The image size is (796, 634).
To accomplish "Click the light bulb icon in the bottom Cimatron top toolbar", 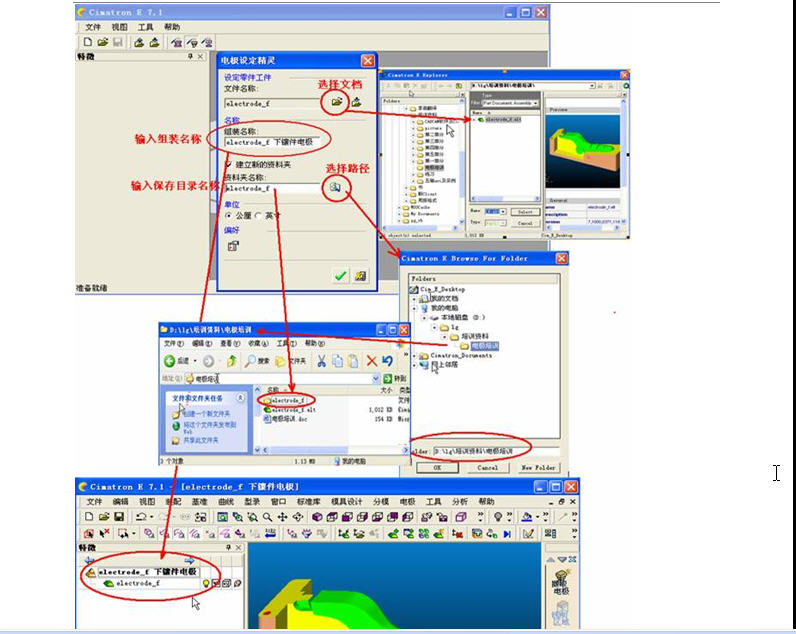I will click(498, 517).
